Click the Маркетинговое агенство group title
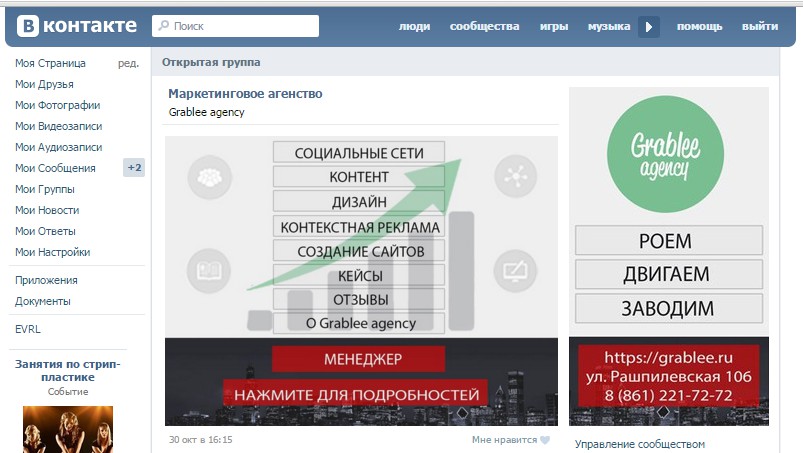 pos(245,94)
